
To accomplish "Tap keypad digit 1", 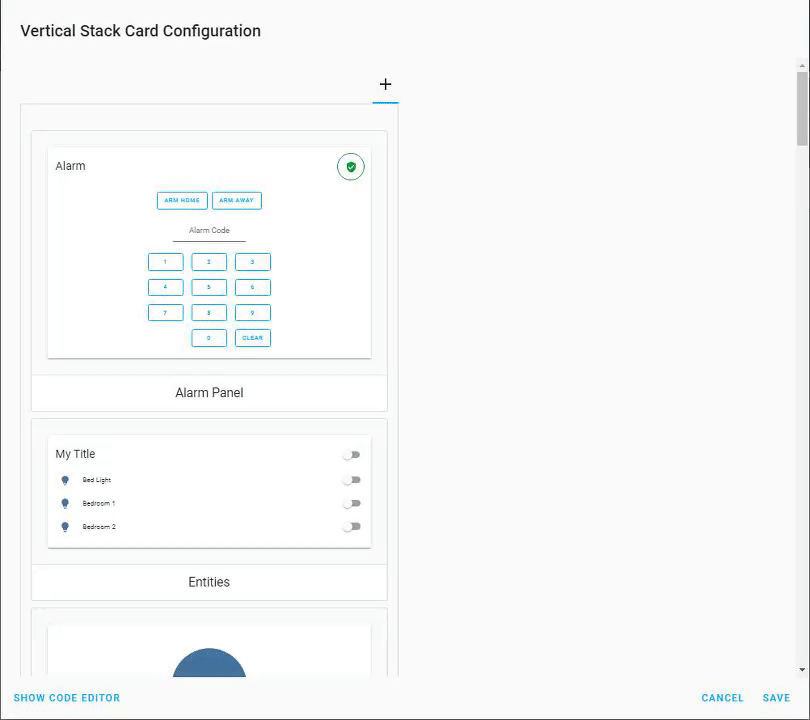I will point(166,262).
